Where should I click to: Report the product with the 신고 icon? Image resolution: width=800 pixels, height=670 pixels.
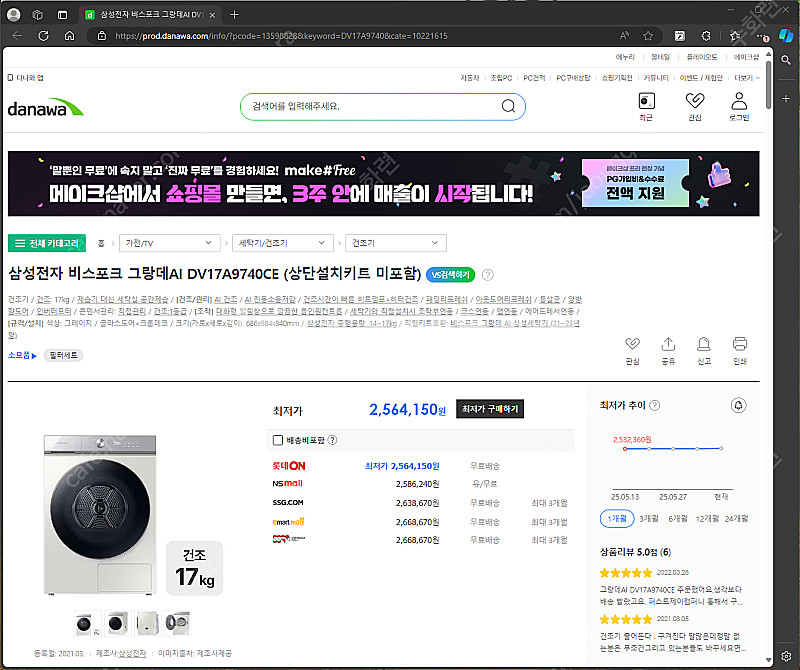click(x=704, y=351)
